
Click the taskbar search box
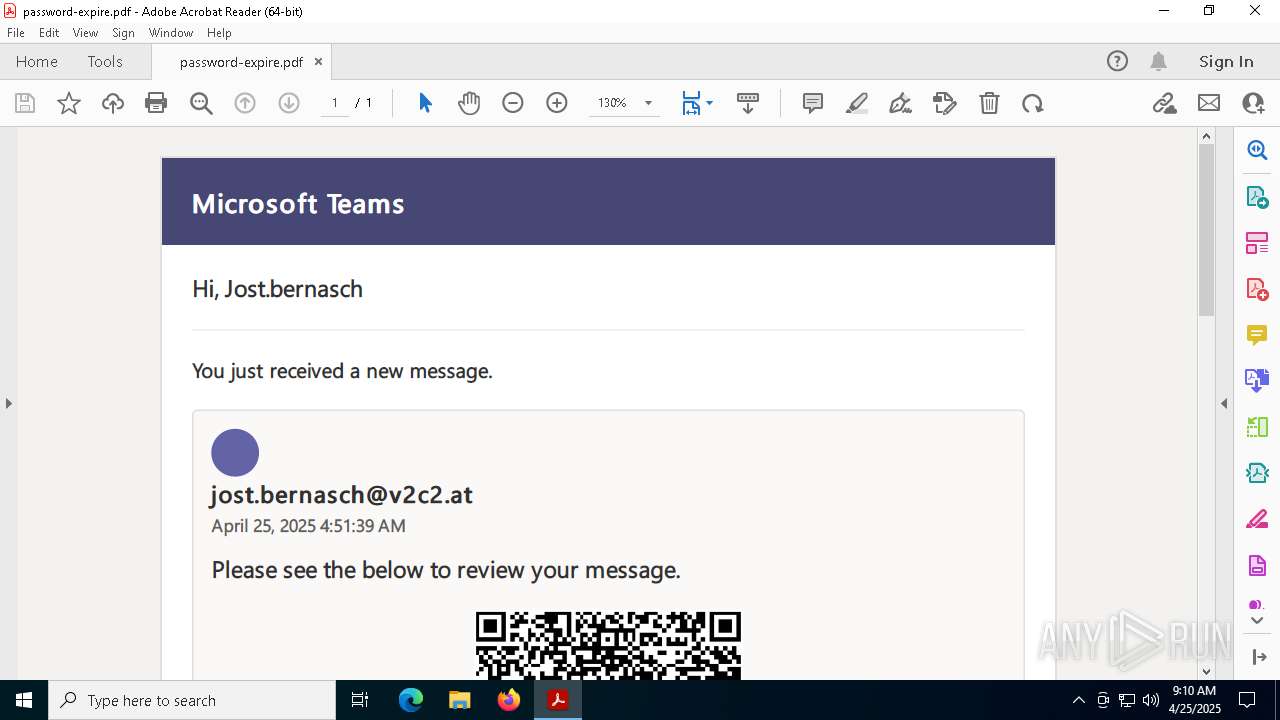tap(192, 700)
